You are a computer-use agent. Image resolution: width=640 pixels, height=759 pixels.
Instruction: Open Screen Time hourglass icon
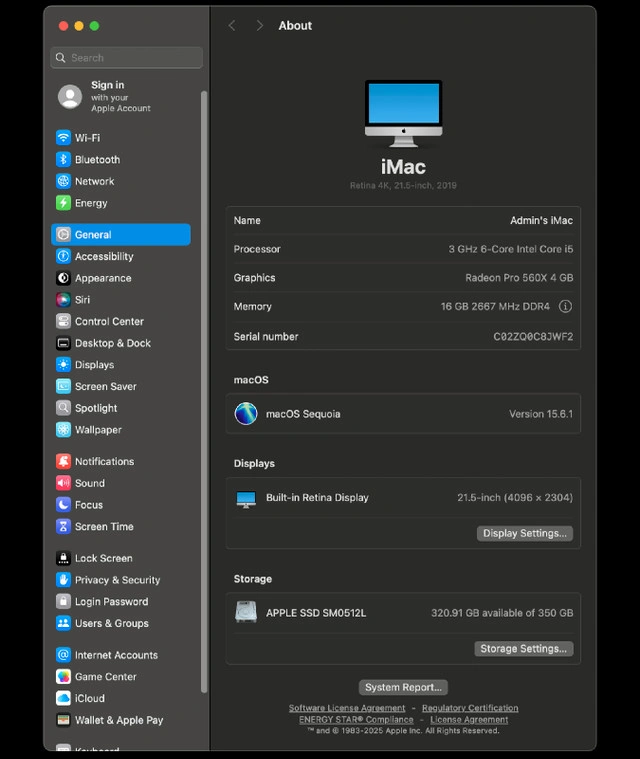[x=63, y=527]
